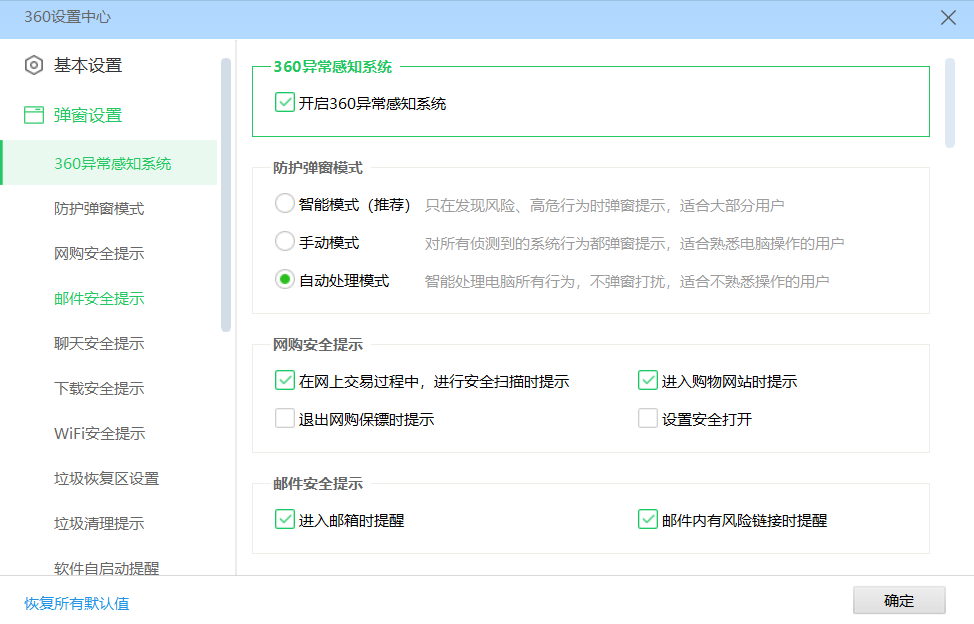Go to 垃圾清理提示 in sidebar
The height and width of the screenshot is (624, 974).
pos(99,523)
